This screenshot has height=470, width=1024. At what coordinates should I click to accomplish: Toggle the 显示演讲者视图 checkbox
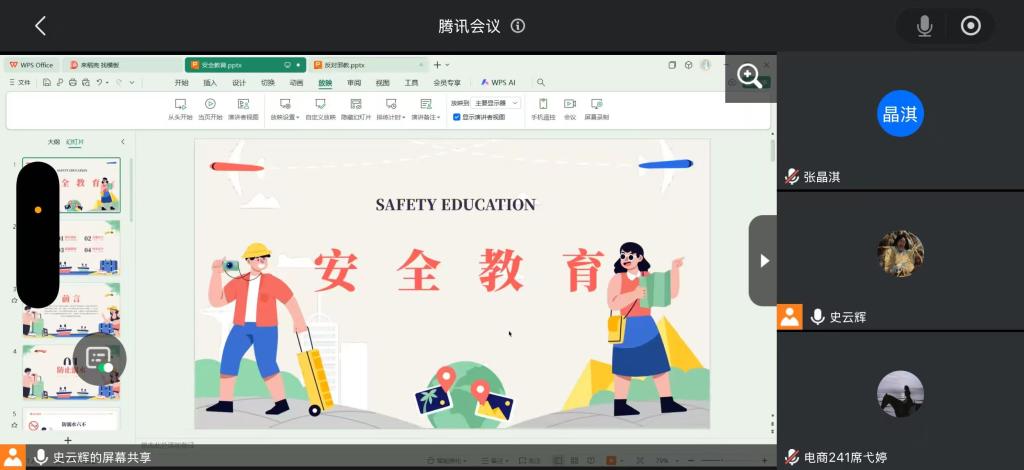(x=457, y=117)
